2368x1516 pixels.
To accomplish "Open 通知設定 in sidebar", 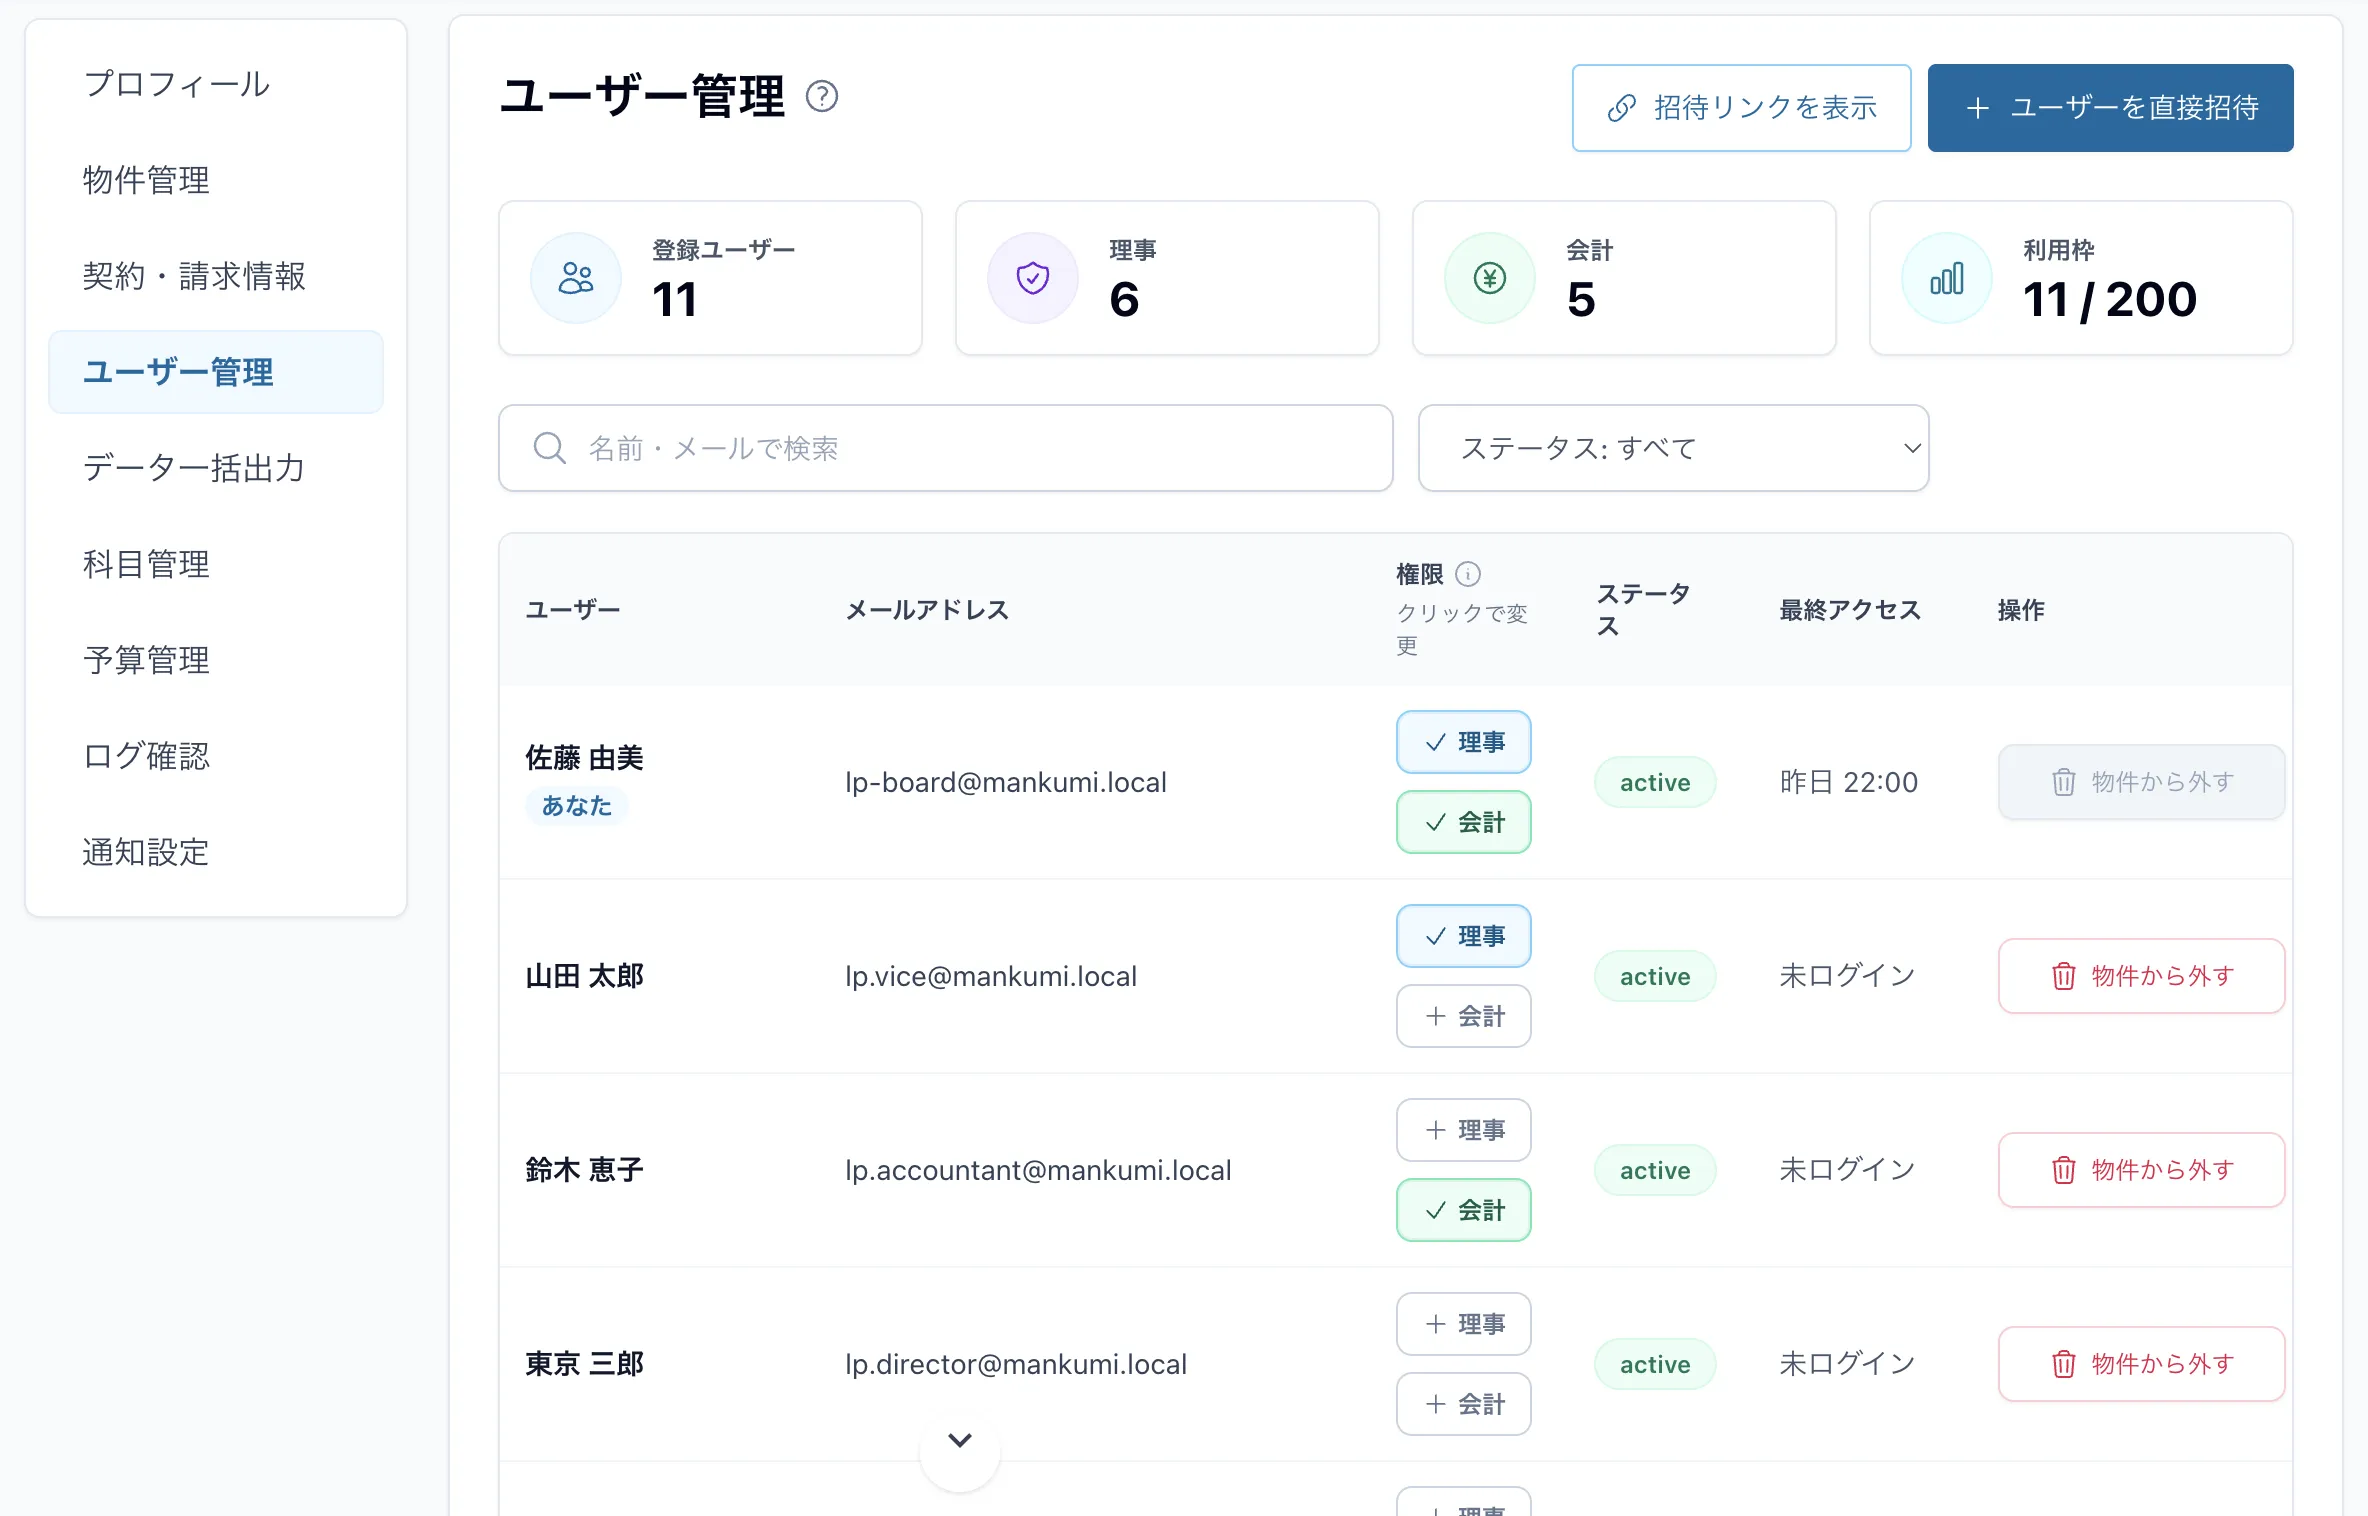I will (216, 852).
